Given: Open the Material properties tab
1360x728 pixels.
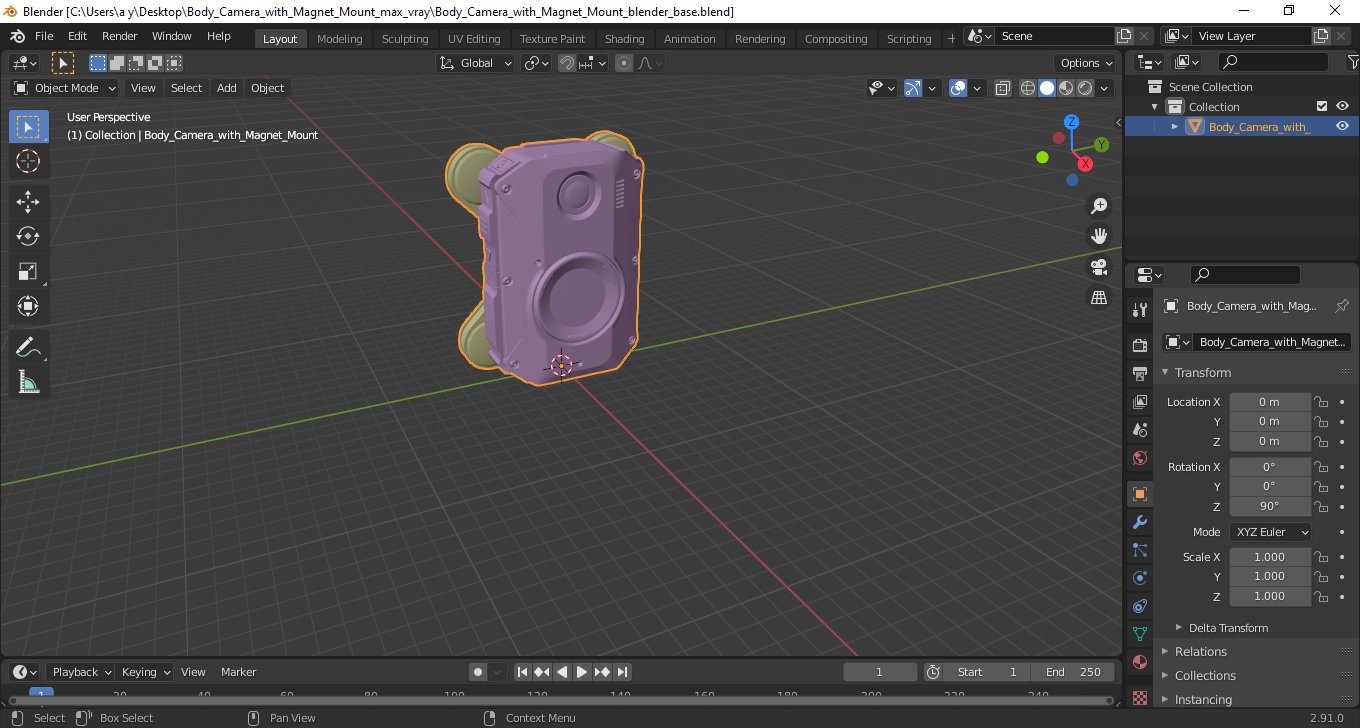Looking at the screenshot, I should tap(1140, 662).
